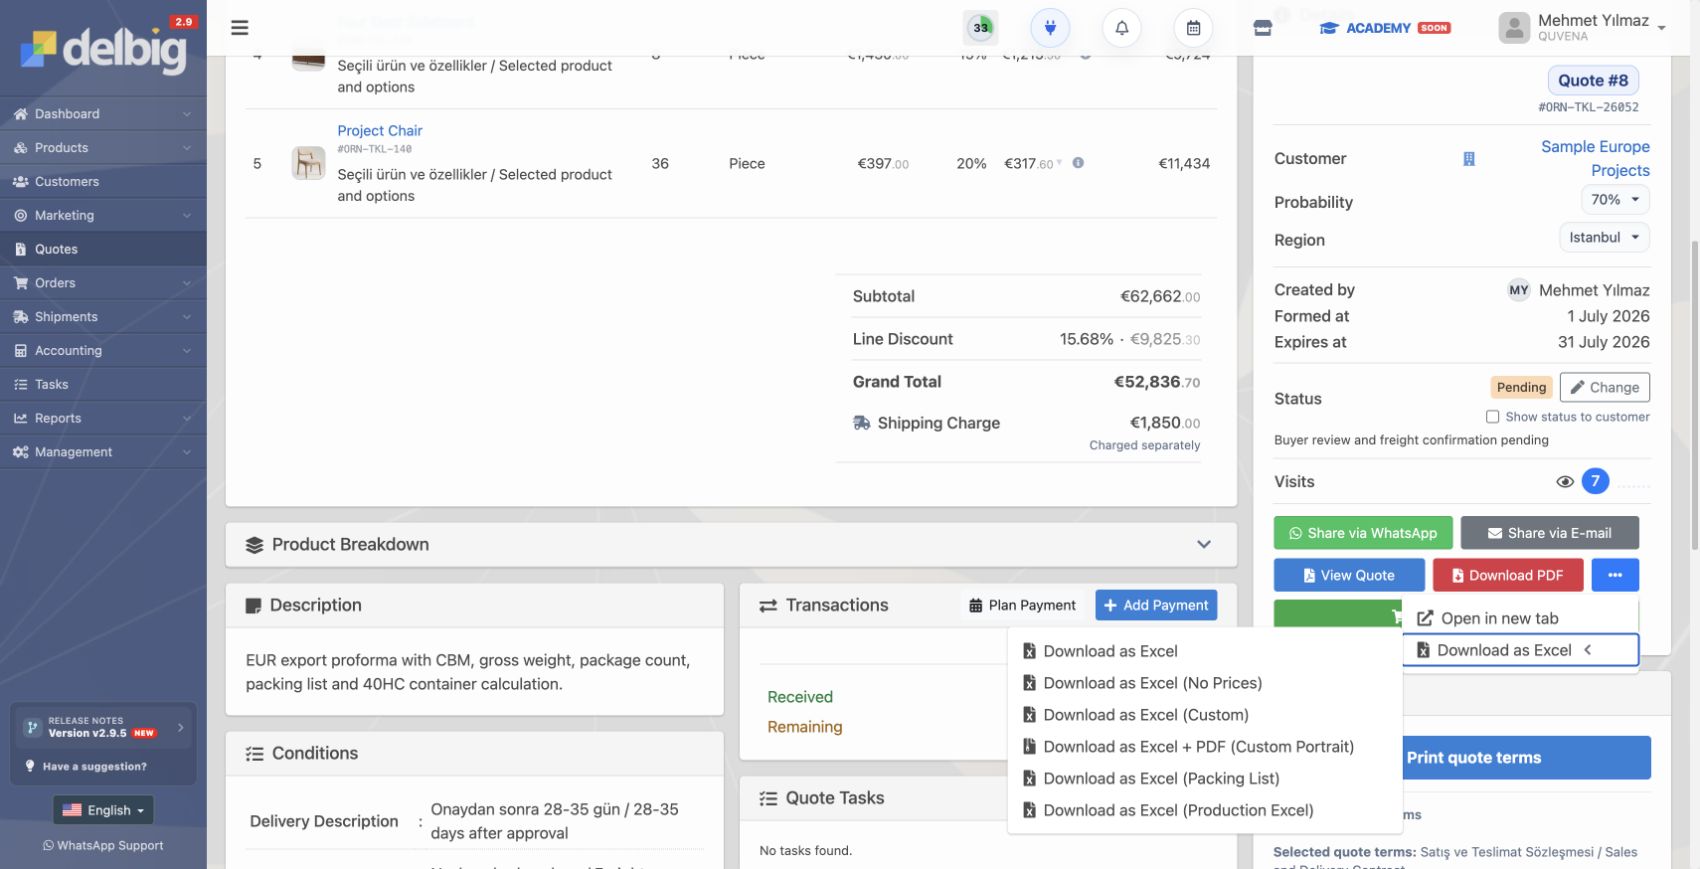Click the Add Payment button
This screenshot has width=1700, height=869.
coord(1156,605)
